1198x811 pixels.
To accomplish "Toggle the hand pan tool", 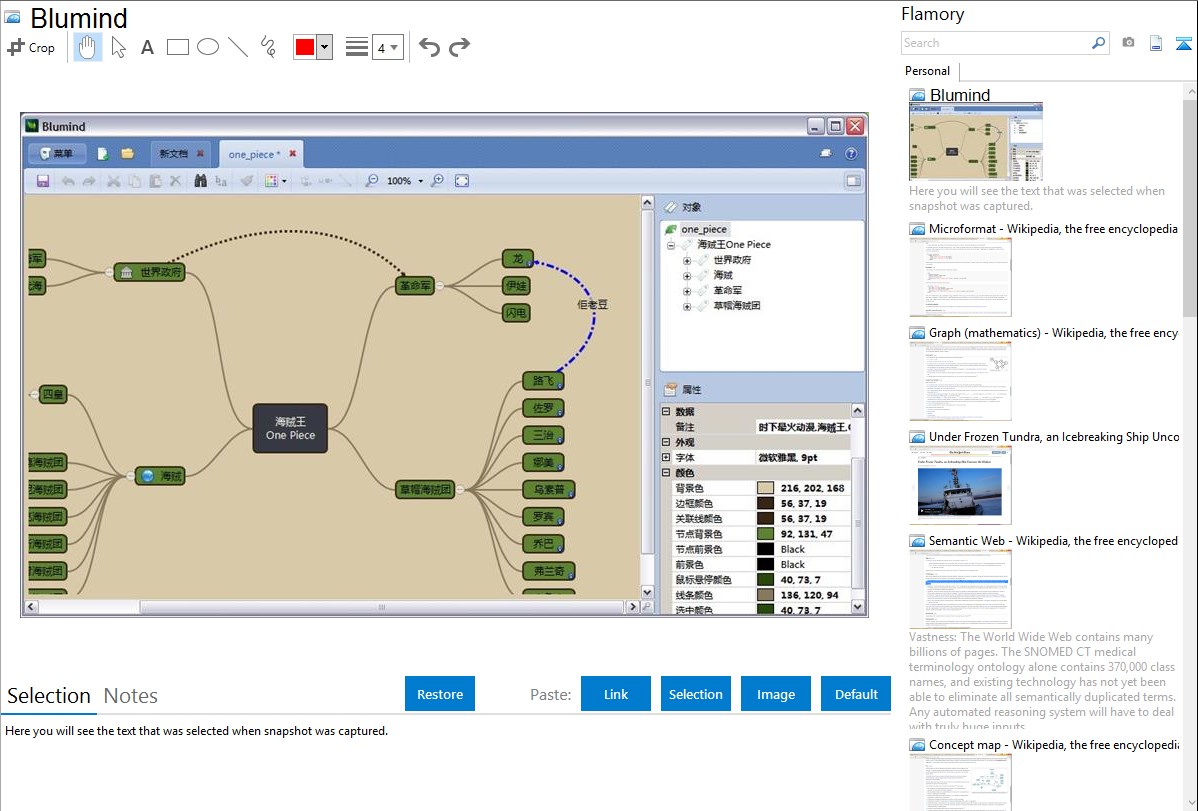I will (x=88, y=47).
